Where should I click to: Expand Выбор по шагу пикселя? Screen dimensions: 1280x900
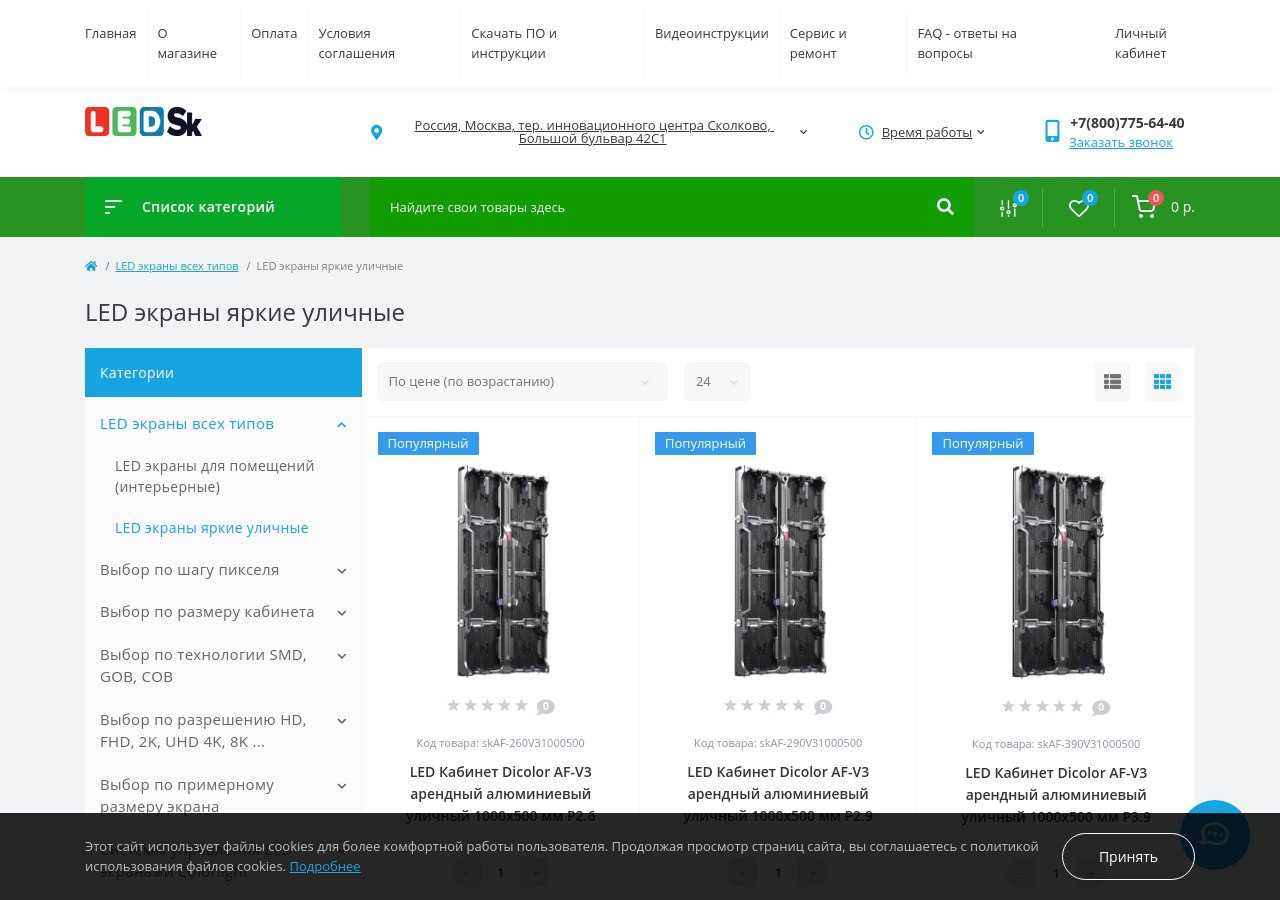click(x=341, y=571)
